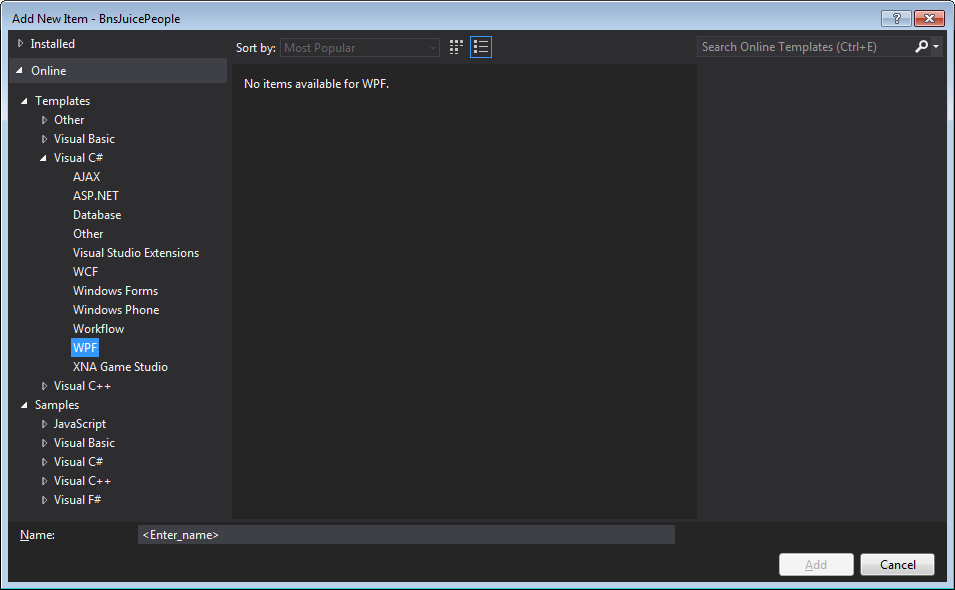Viewport: 955px width, 590px height.
Task: Click the Cancel button
Action: pos(897,564)
